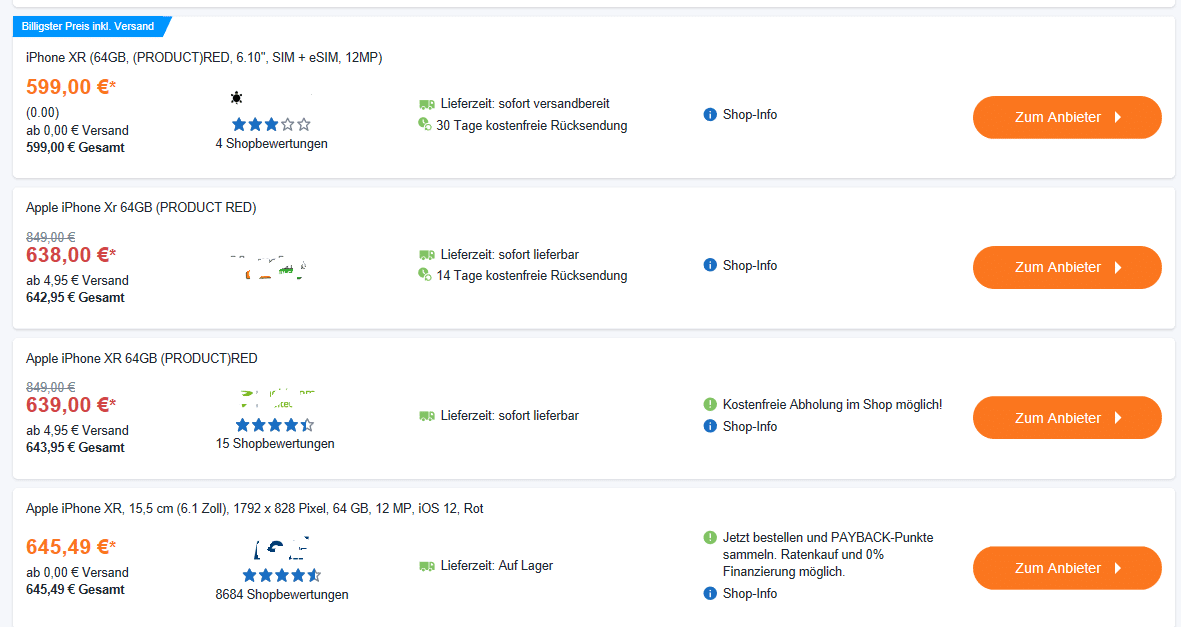Click the total '599,00 € Gesamt'

pos(75,148)
